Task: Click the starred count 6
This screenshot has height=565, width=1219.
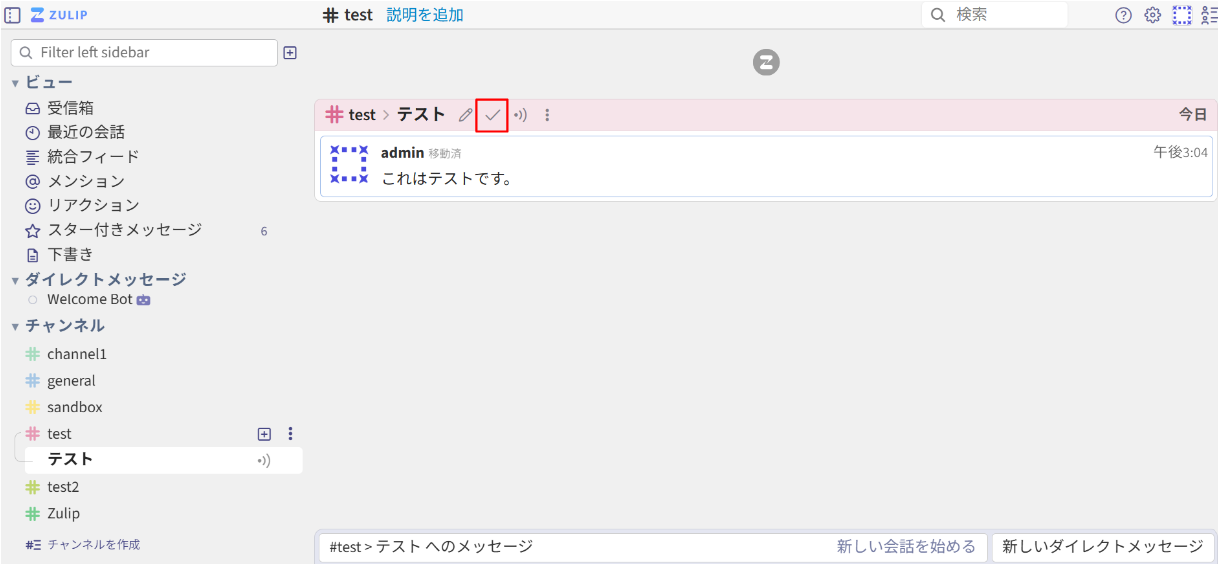Action: [x=264, y=231]
